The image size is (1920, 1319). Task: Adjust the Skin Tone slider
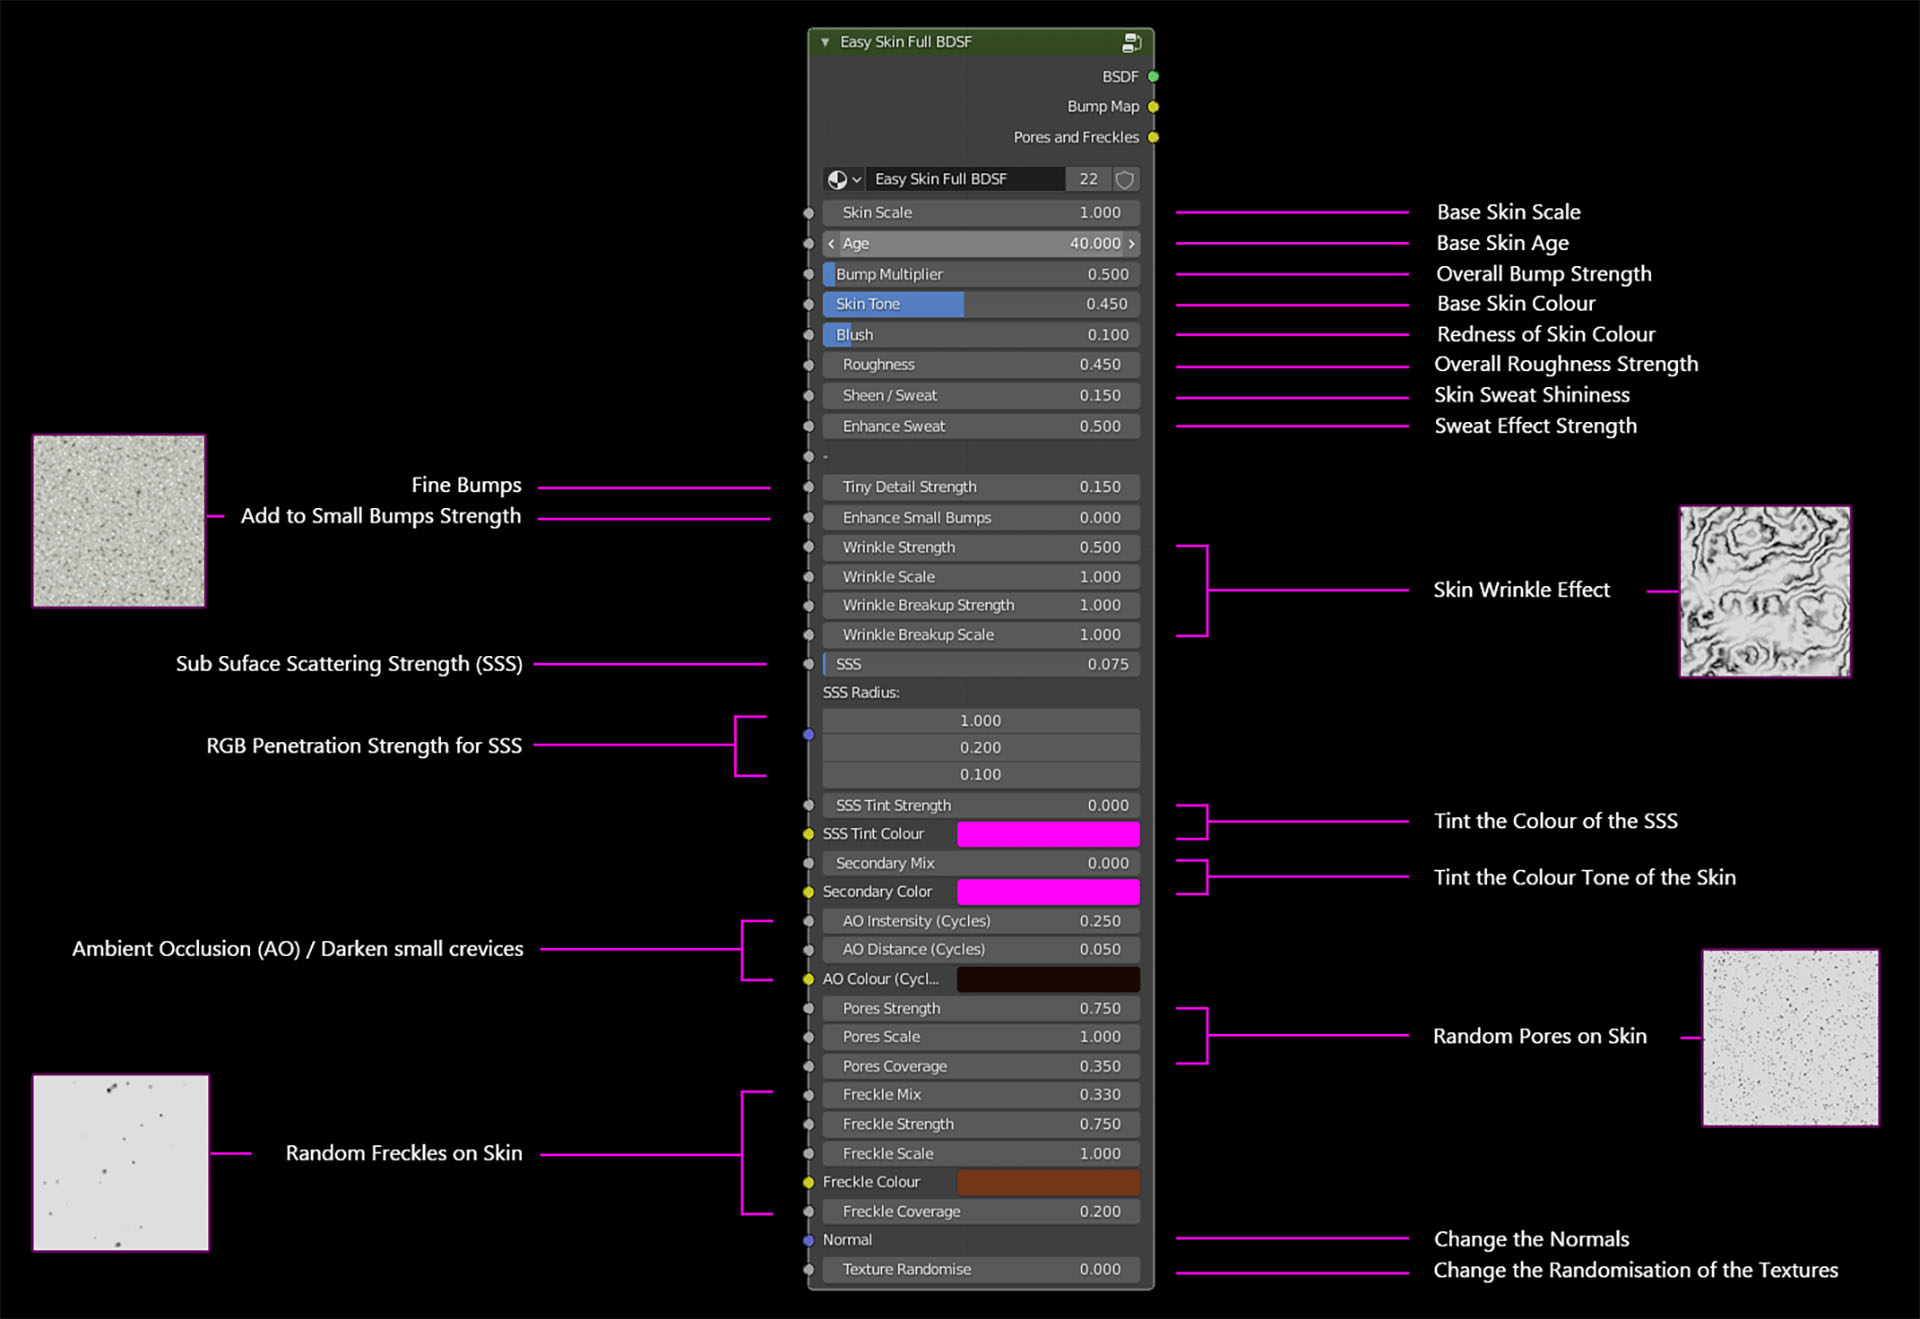click(981, 304)
